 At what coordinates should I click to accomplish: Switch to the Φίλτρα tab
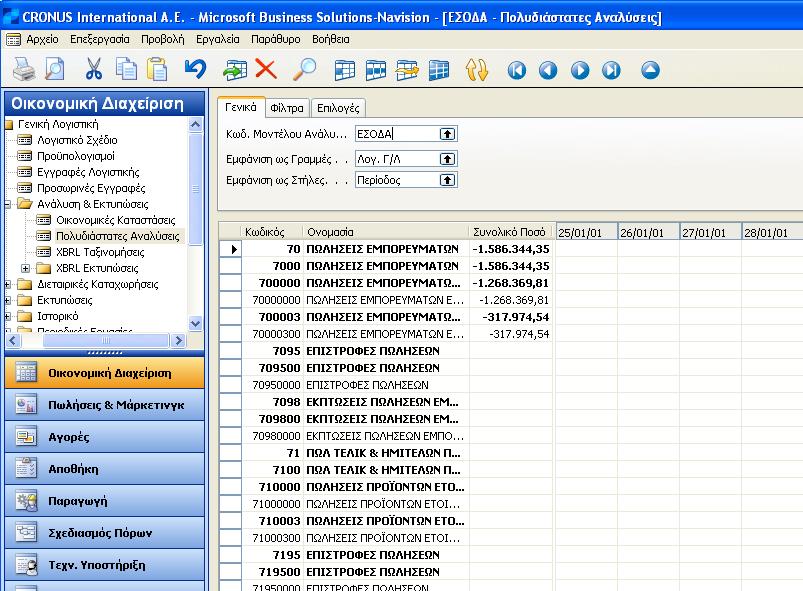tap(287, 108)
